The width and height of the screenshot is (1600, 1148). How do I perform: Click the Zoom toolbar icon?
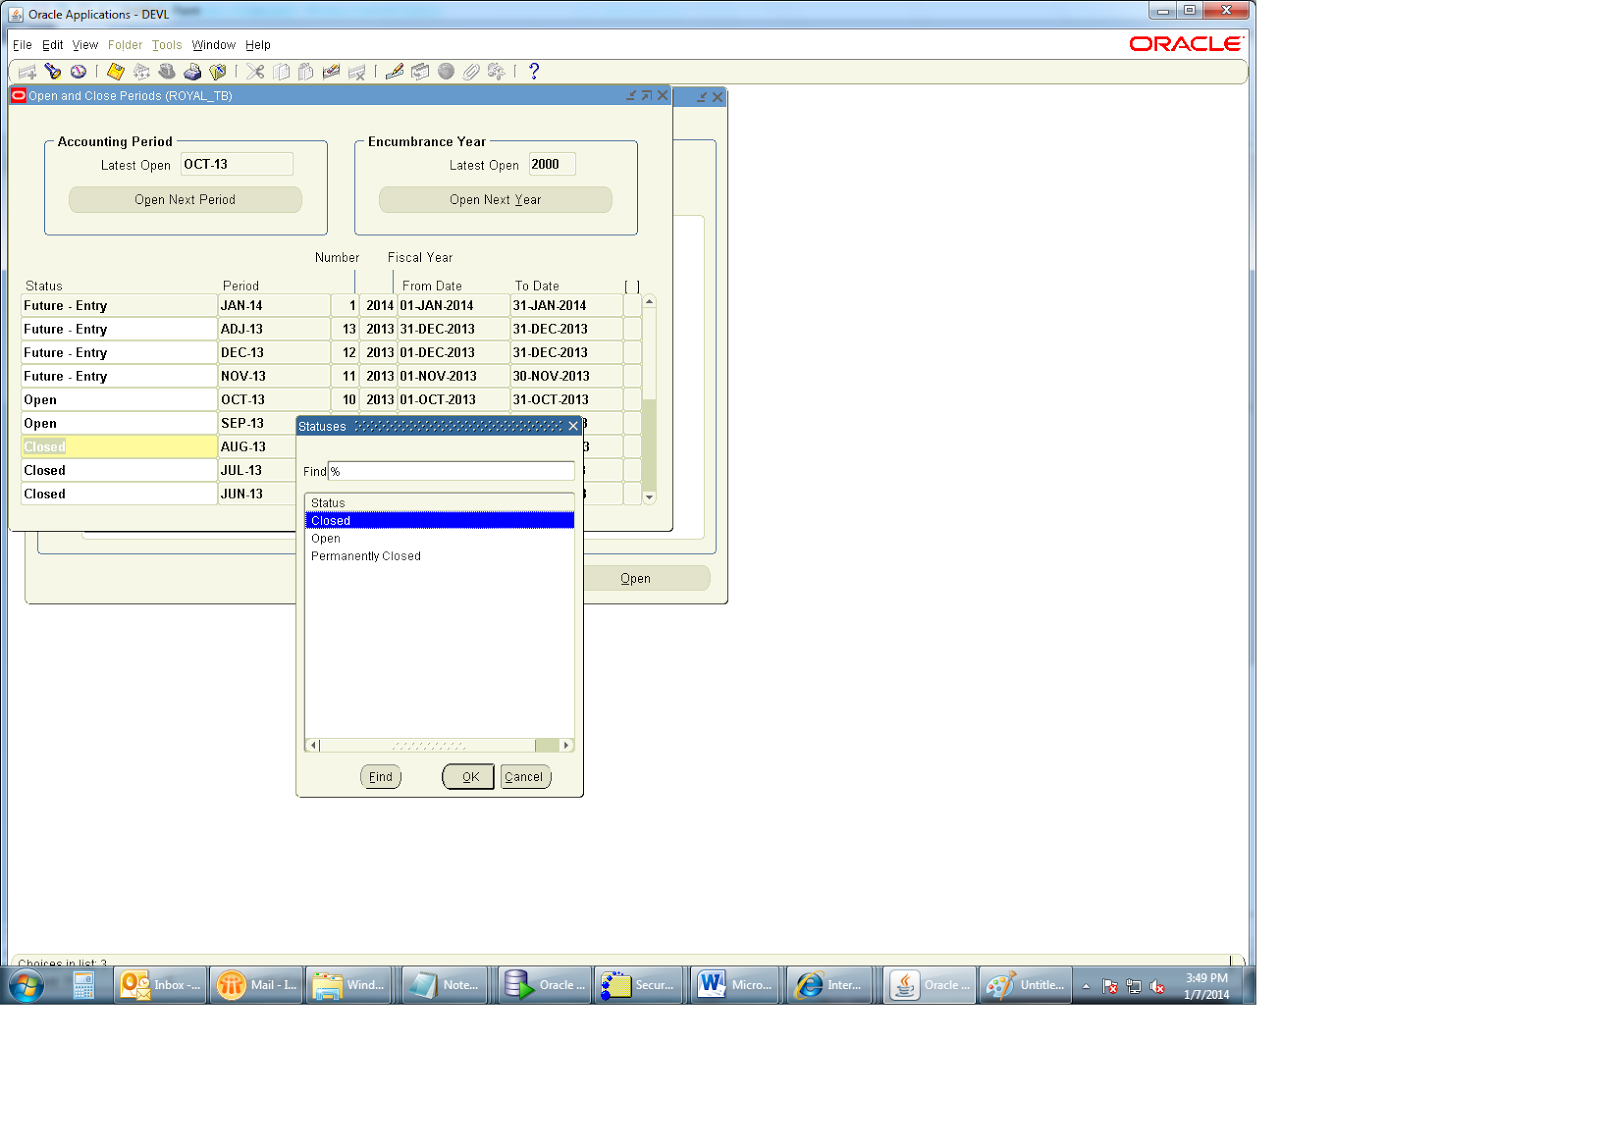pyautogui.click(x=420, y=72)
